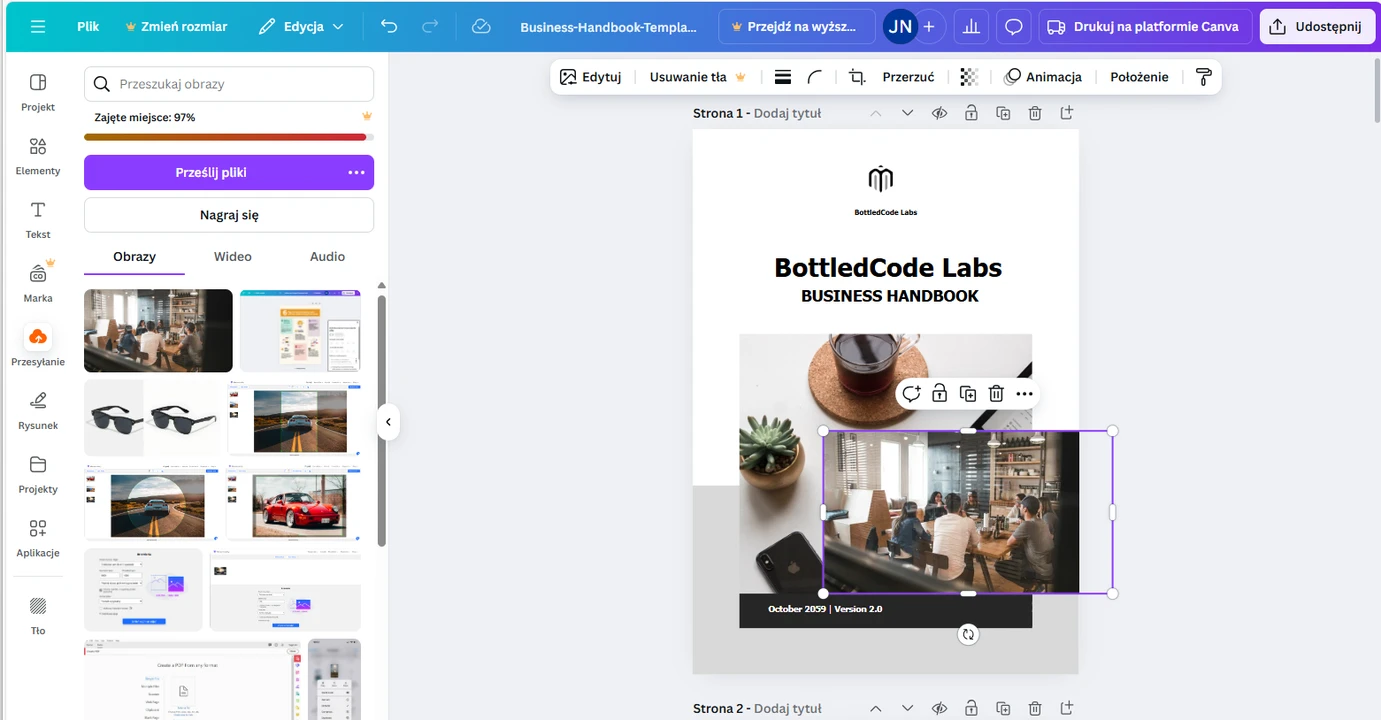Viewport: 1381px width, 720px height.
Task: Click Przejdź na wyższ... upgrade button
Action: click(x=796, y=27)
